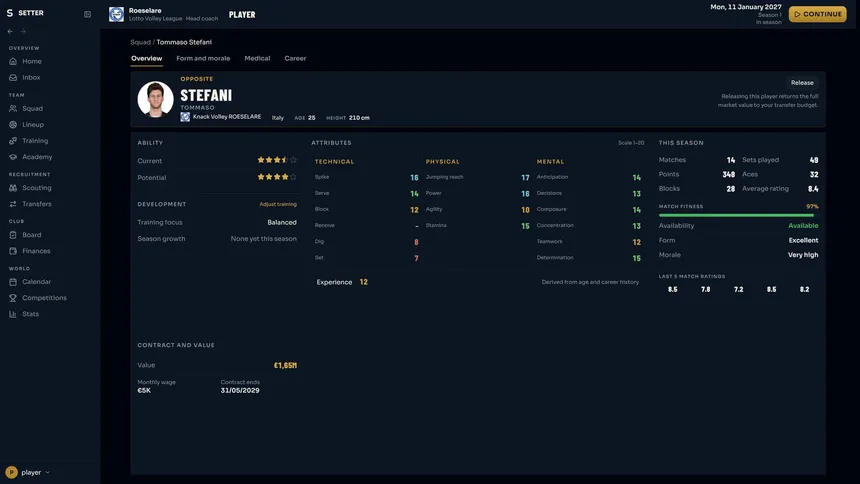Click the Lineup sidebar label

click(x=33, y=125)
